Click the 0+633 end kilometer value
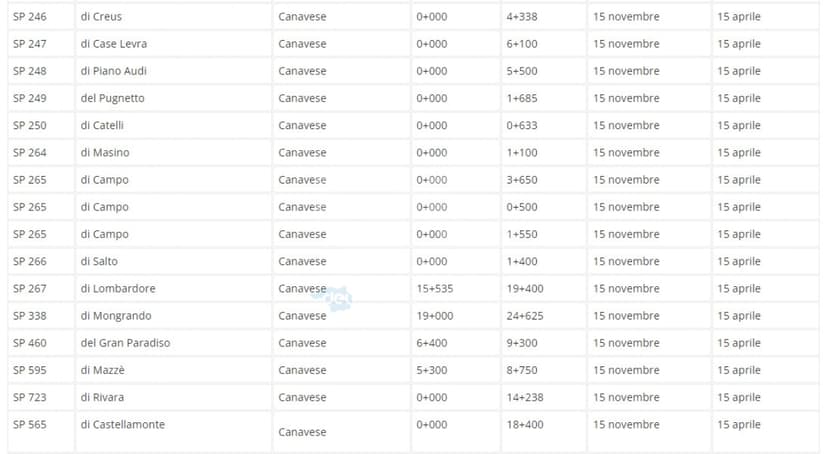The height and width of the screenshot is (454, 828). pyautogui.click(x=522, y=125)
